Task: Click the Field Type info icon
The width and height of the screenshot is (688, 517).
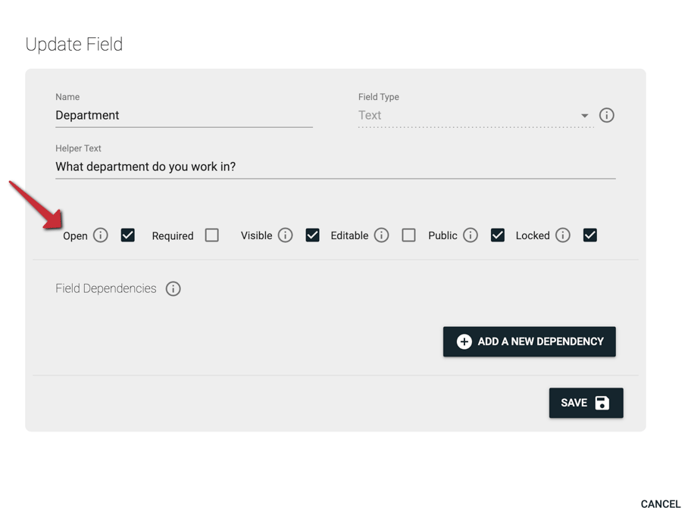Action: (x=606, y=115)
